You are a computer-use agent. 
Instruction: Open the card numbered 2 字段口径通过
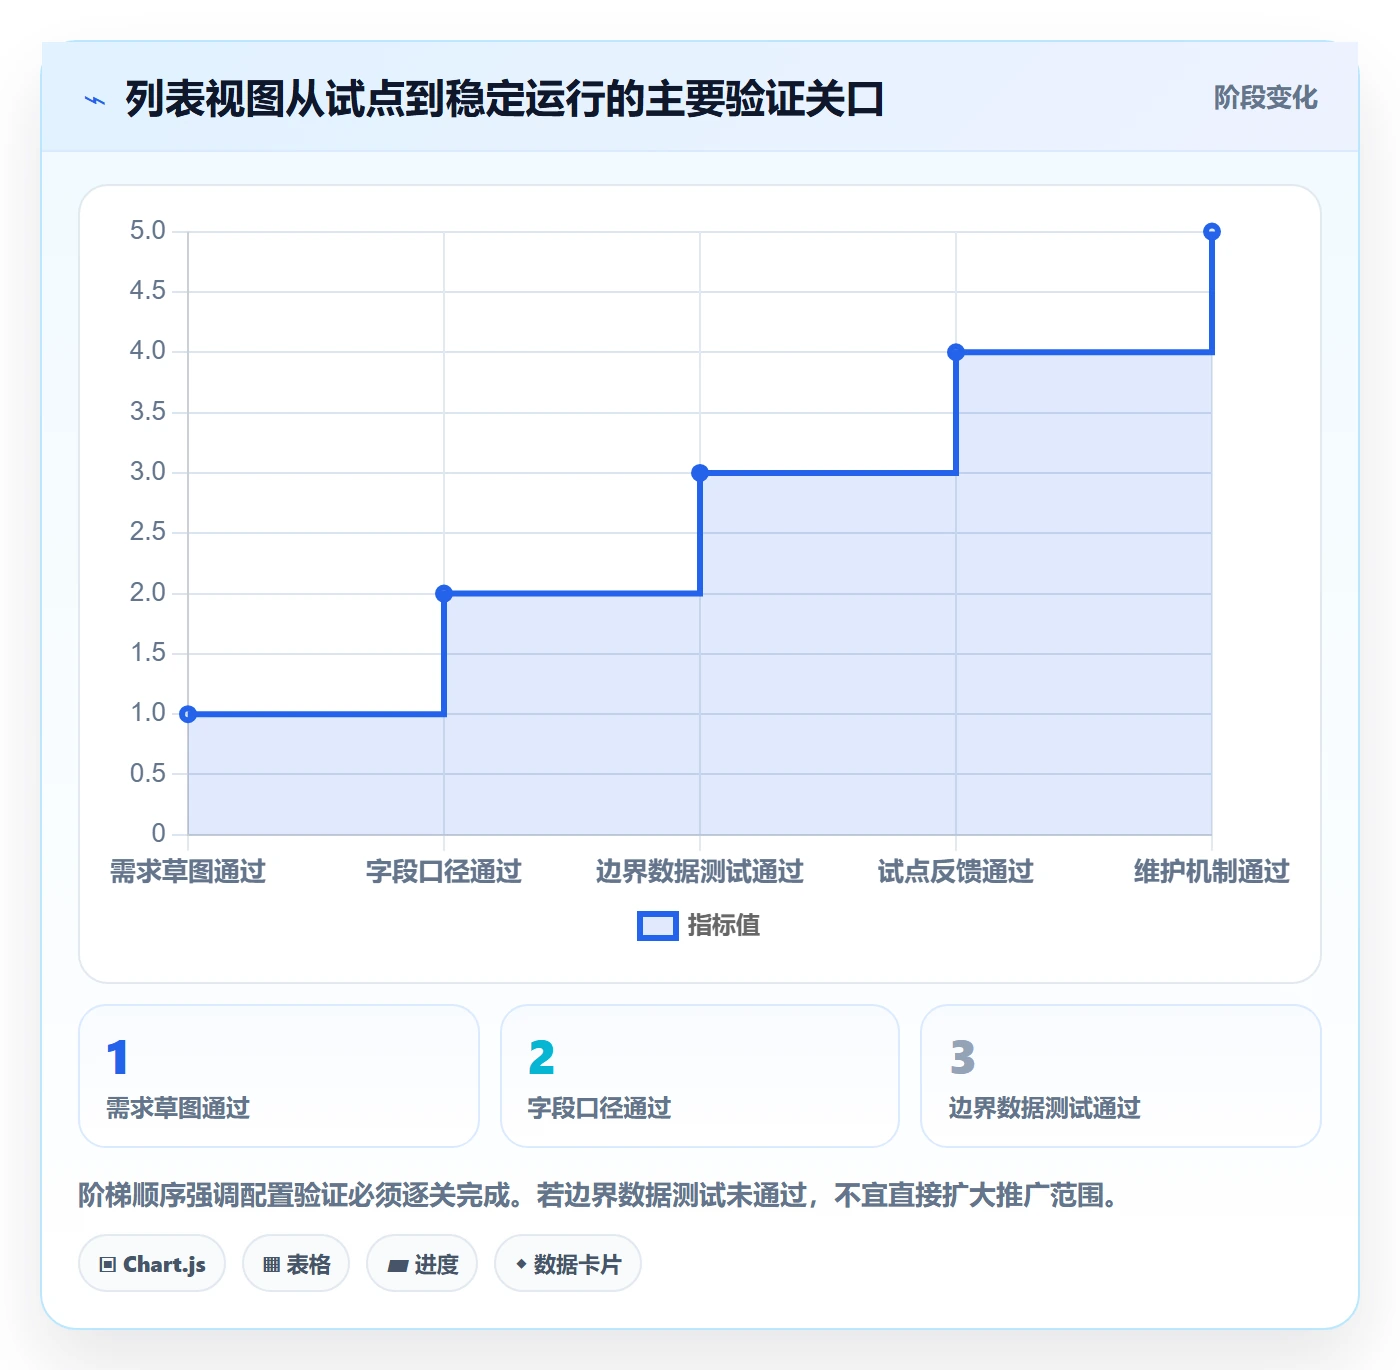pyautogui.click(x=700, y=1076)
